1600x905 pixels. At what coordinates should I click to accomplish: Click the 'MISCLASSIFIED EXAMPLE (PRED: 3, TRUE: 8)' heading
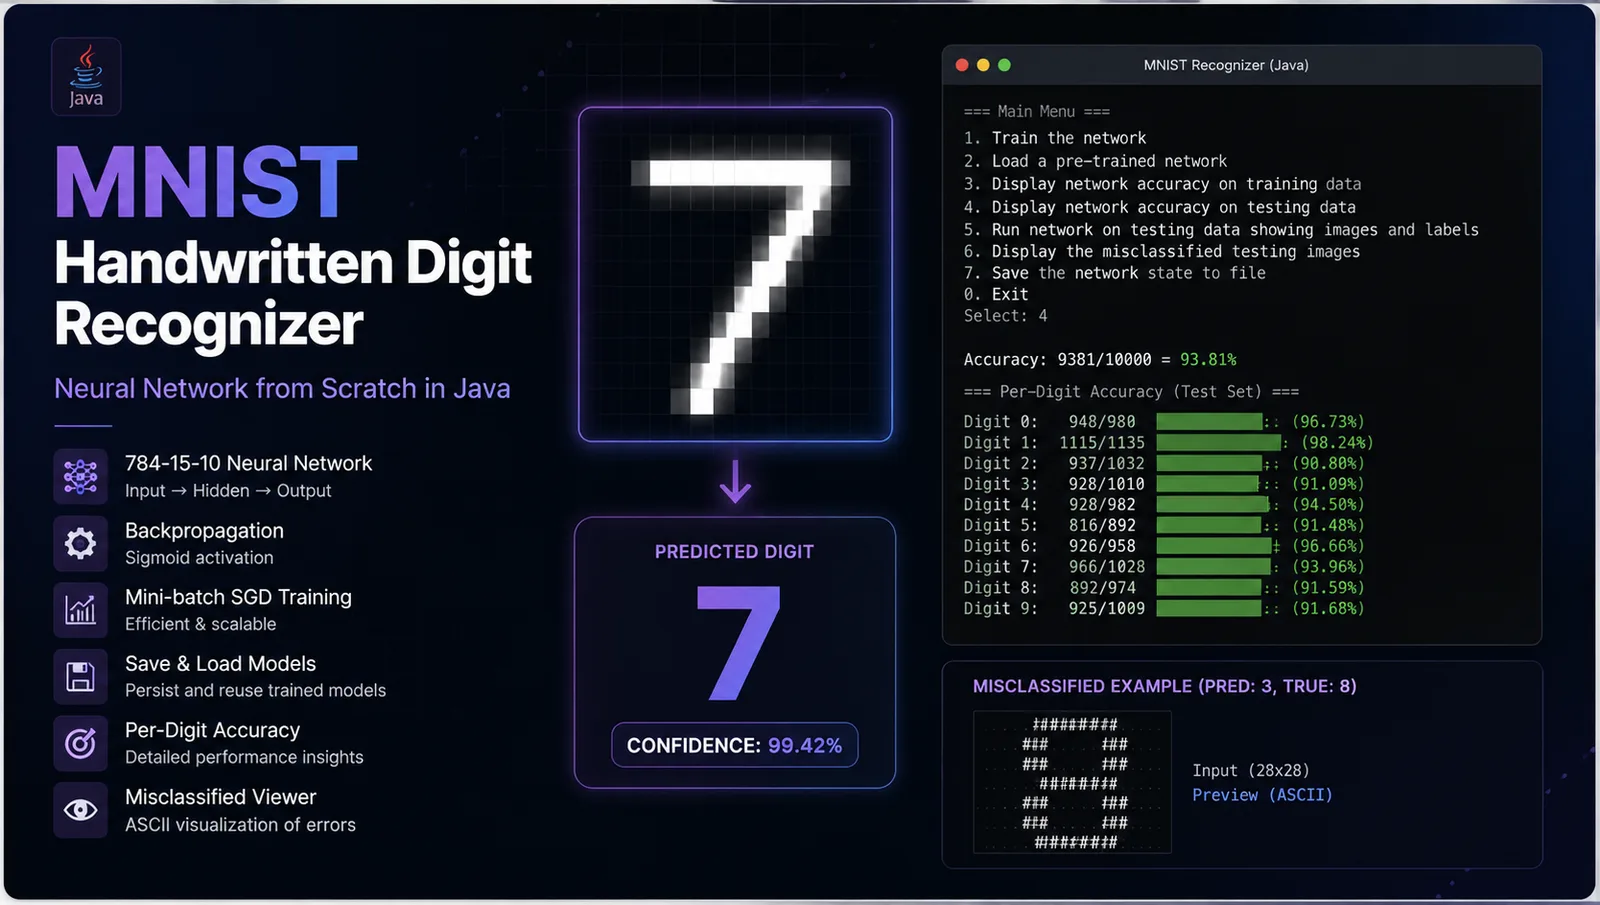click(1165, 686)
